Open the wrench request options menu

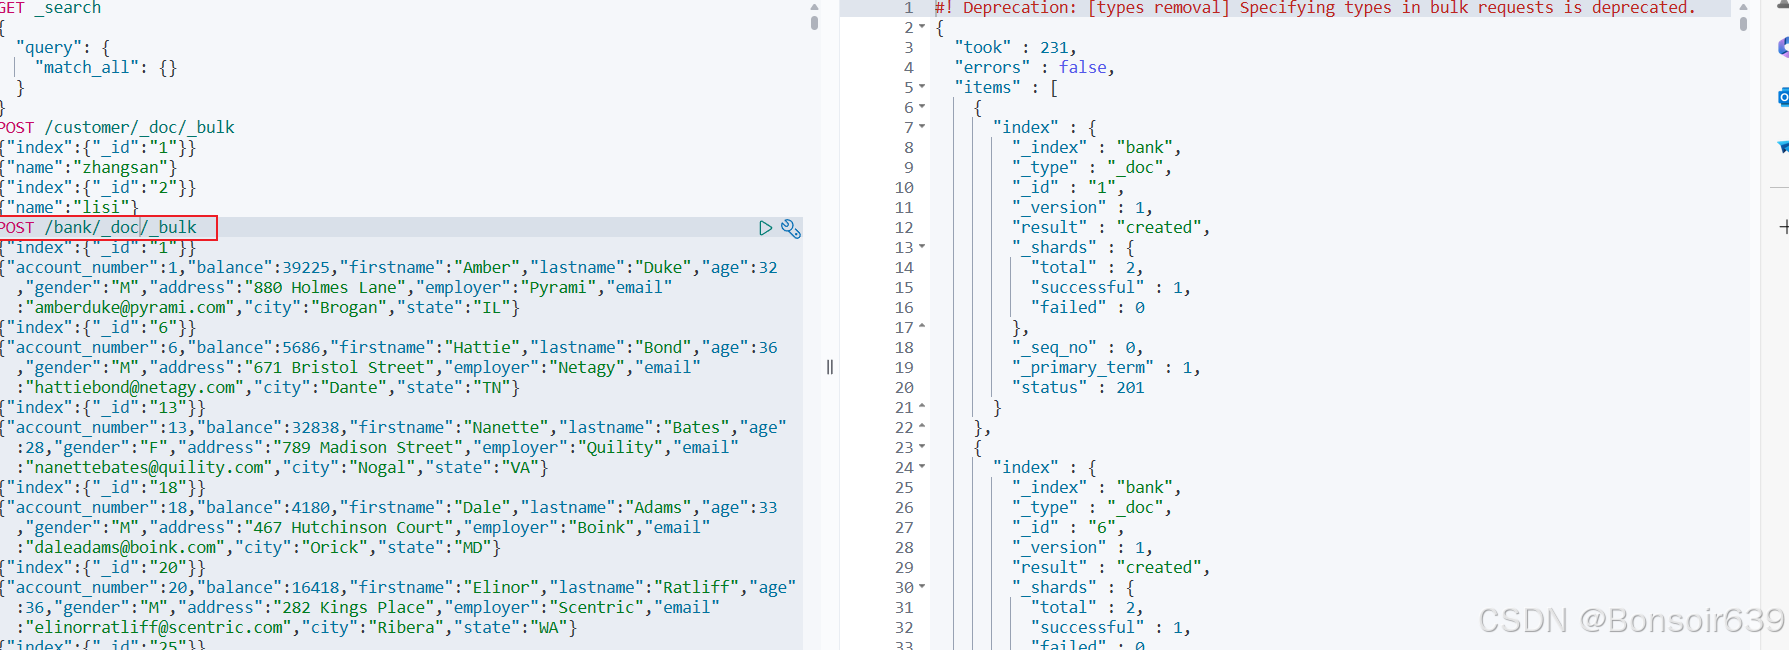tap(791, 228)
